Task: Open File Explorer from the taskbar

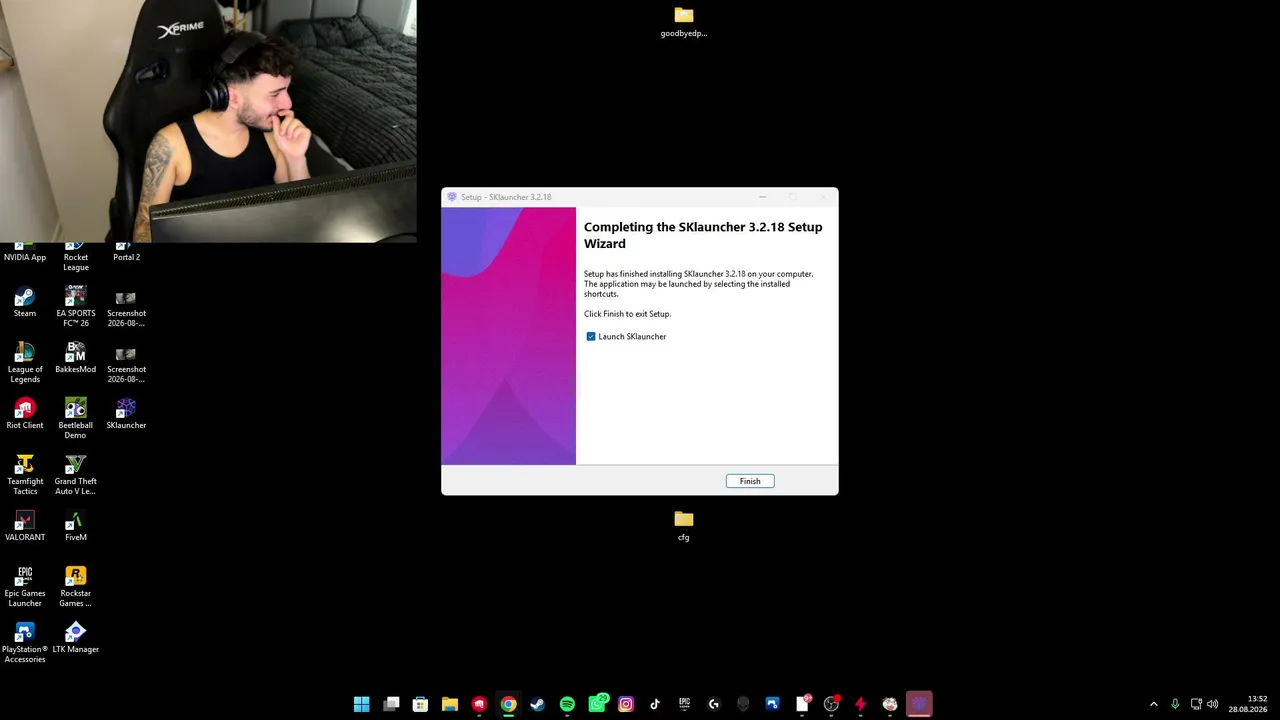Action: tap(450, 704)
